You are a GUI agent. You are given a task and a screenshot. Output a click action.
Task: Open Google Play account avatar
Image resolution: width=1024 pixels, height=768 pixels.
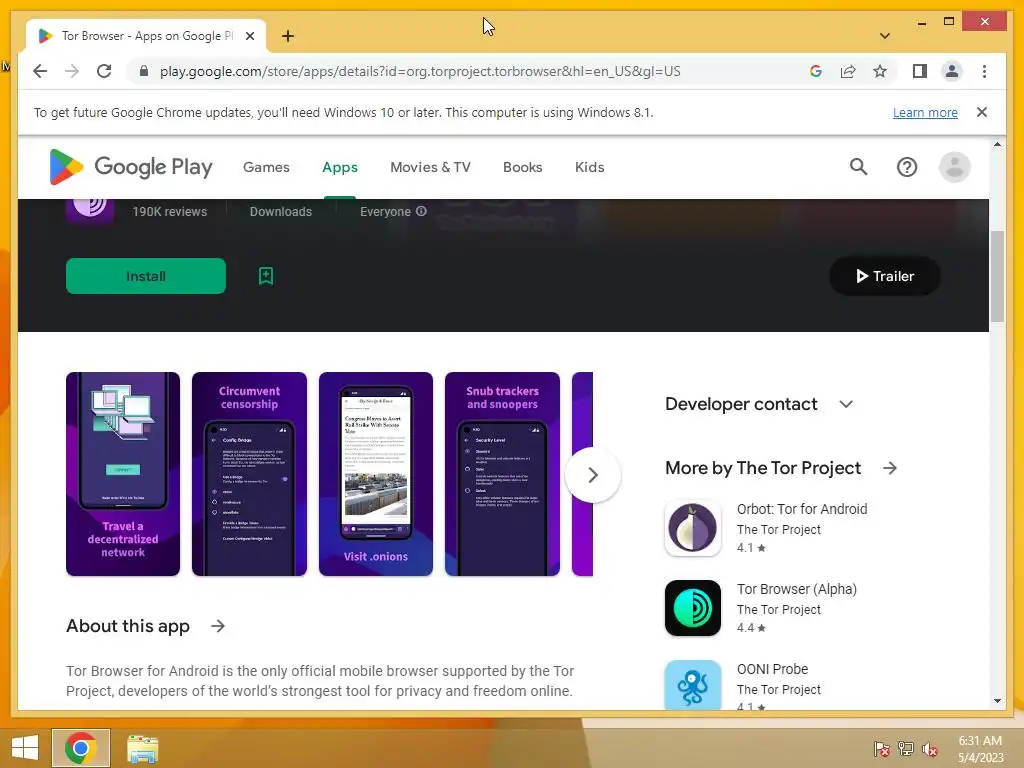954,167
